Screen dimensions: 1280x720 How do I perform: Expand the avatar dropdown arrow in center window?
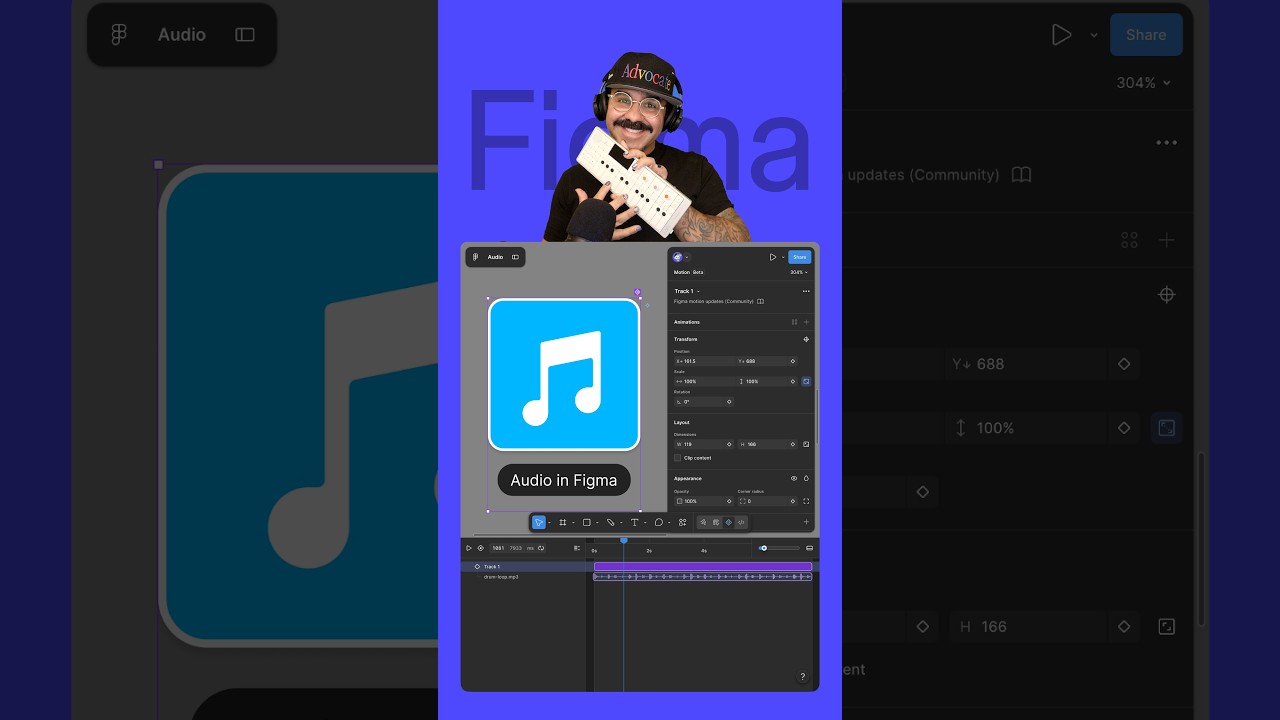(687, 257)
